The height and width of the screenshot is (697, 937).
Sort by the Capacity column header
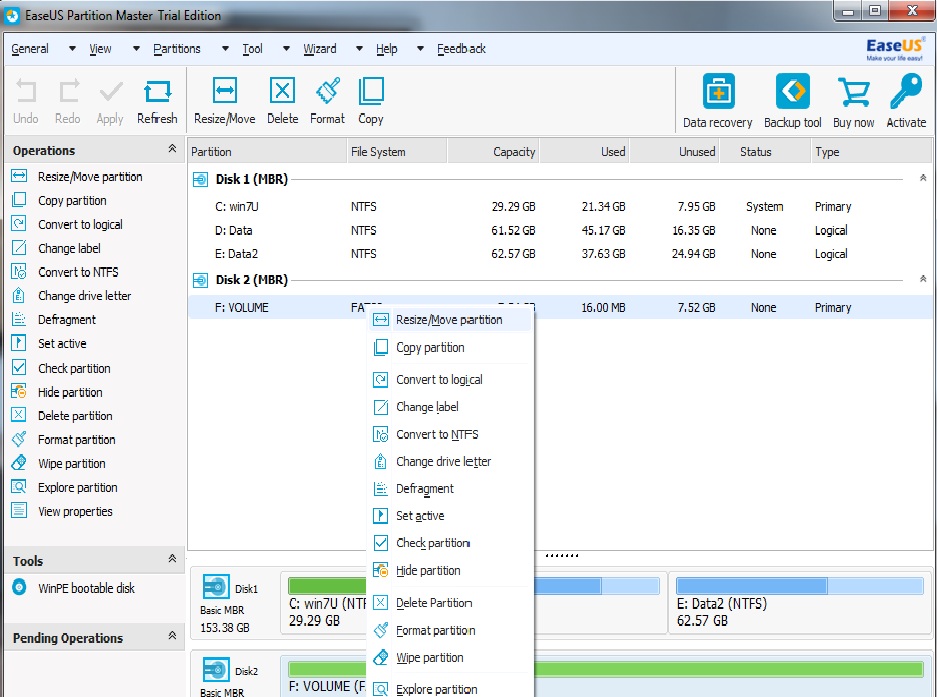(514, 152)
